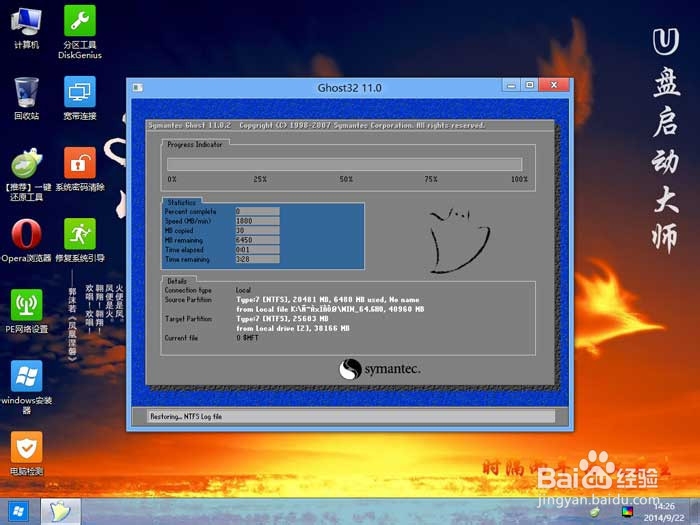Click the Ghost mascot drawing
700x525 pixels.
[459, 241]
